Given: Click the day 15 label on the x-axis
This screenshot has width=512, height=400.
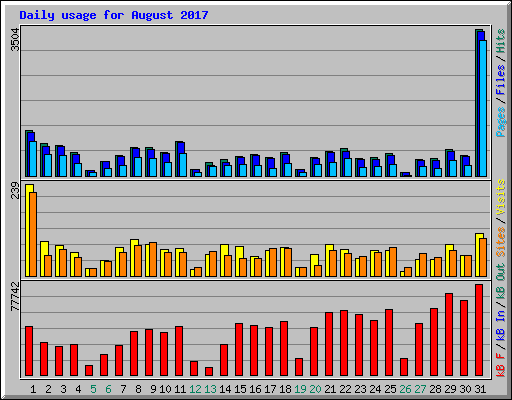Looking at the screenshot, I should click(x=240, y=389).
